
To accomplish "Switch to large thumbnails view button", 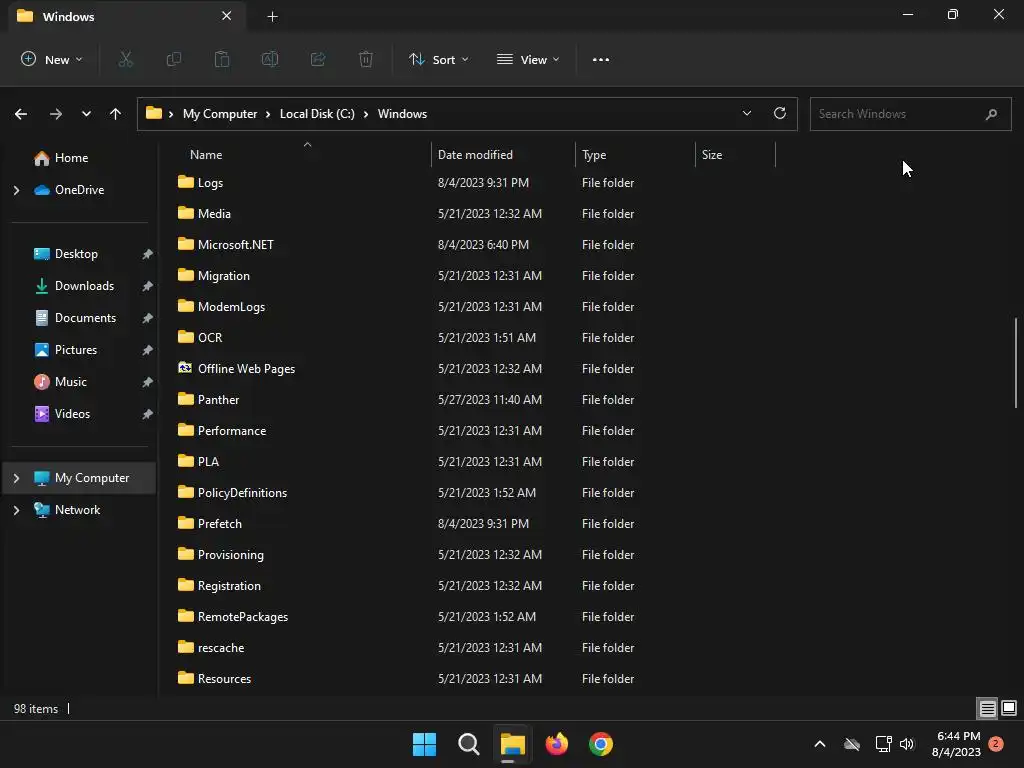I will point(1009,709).
